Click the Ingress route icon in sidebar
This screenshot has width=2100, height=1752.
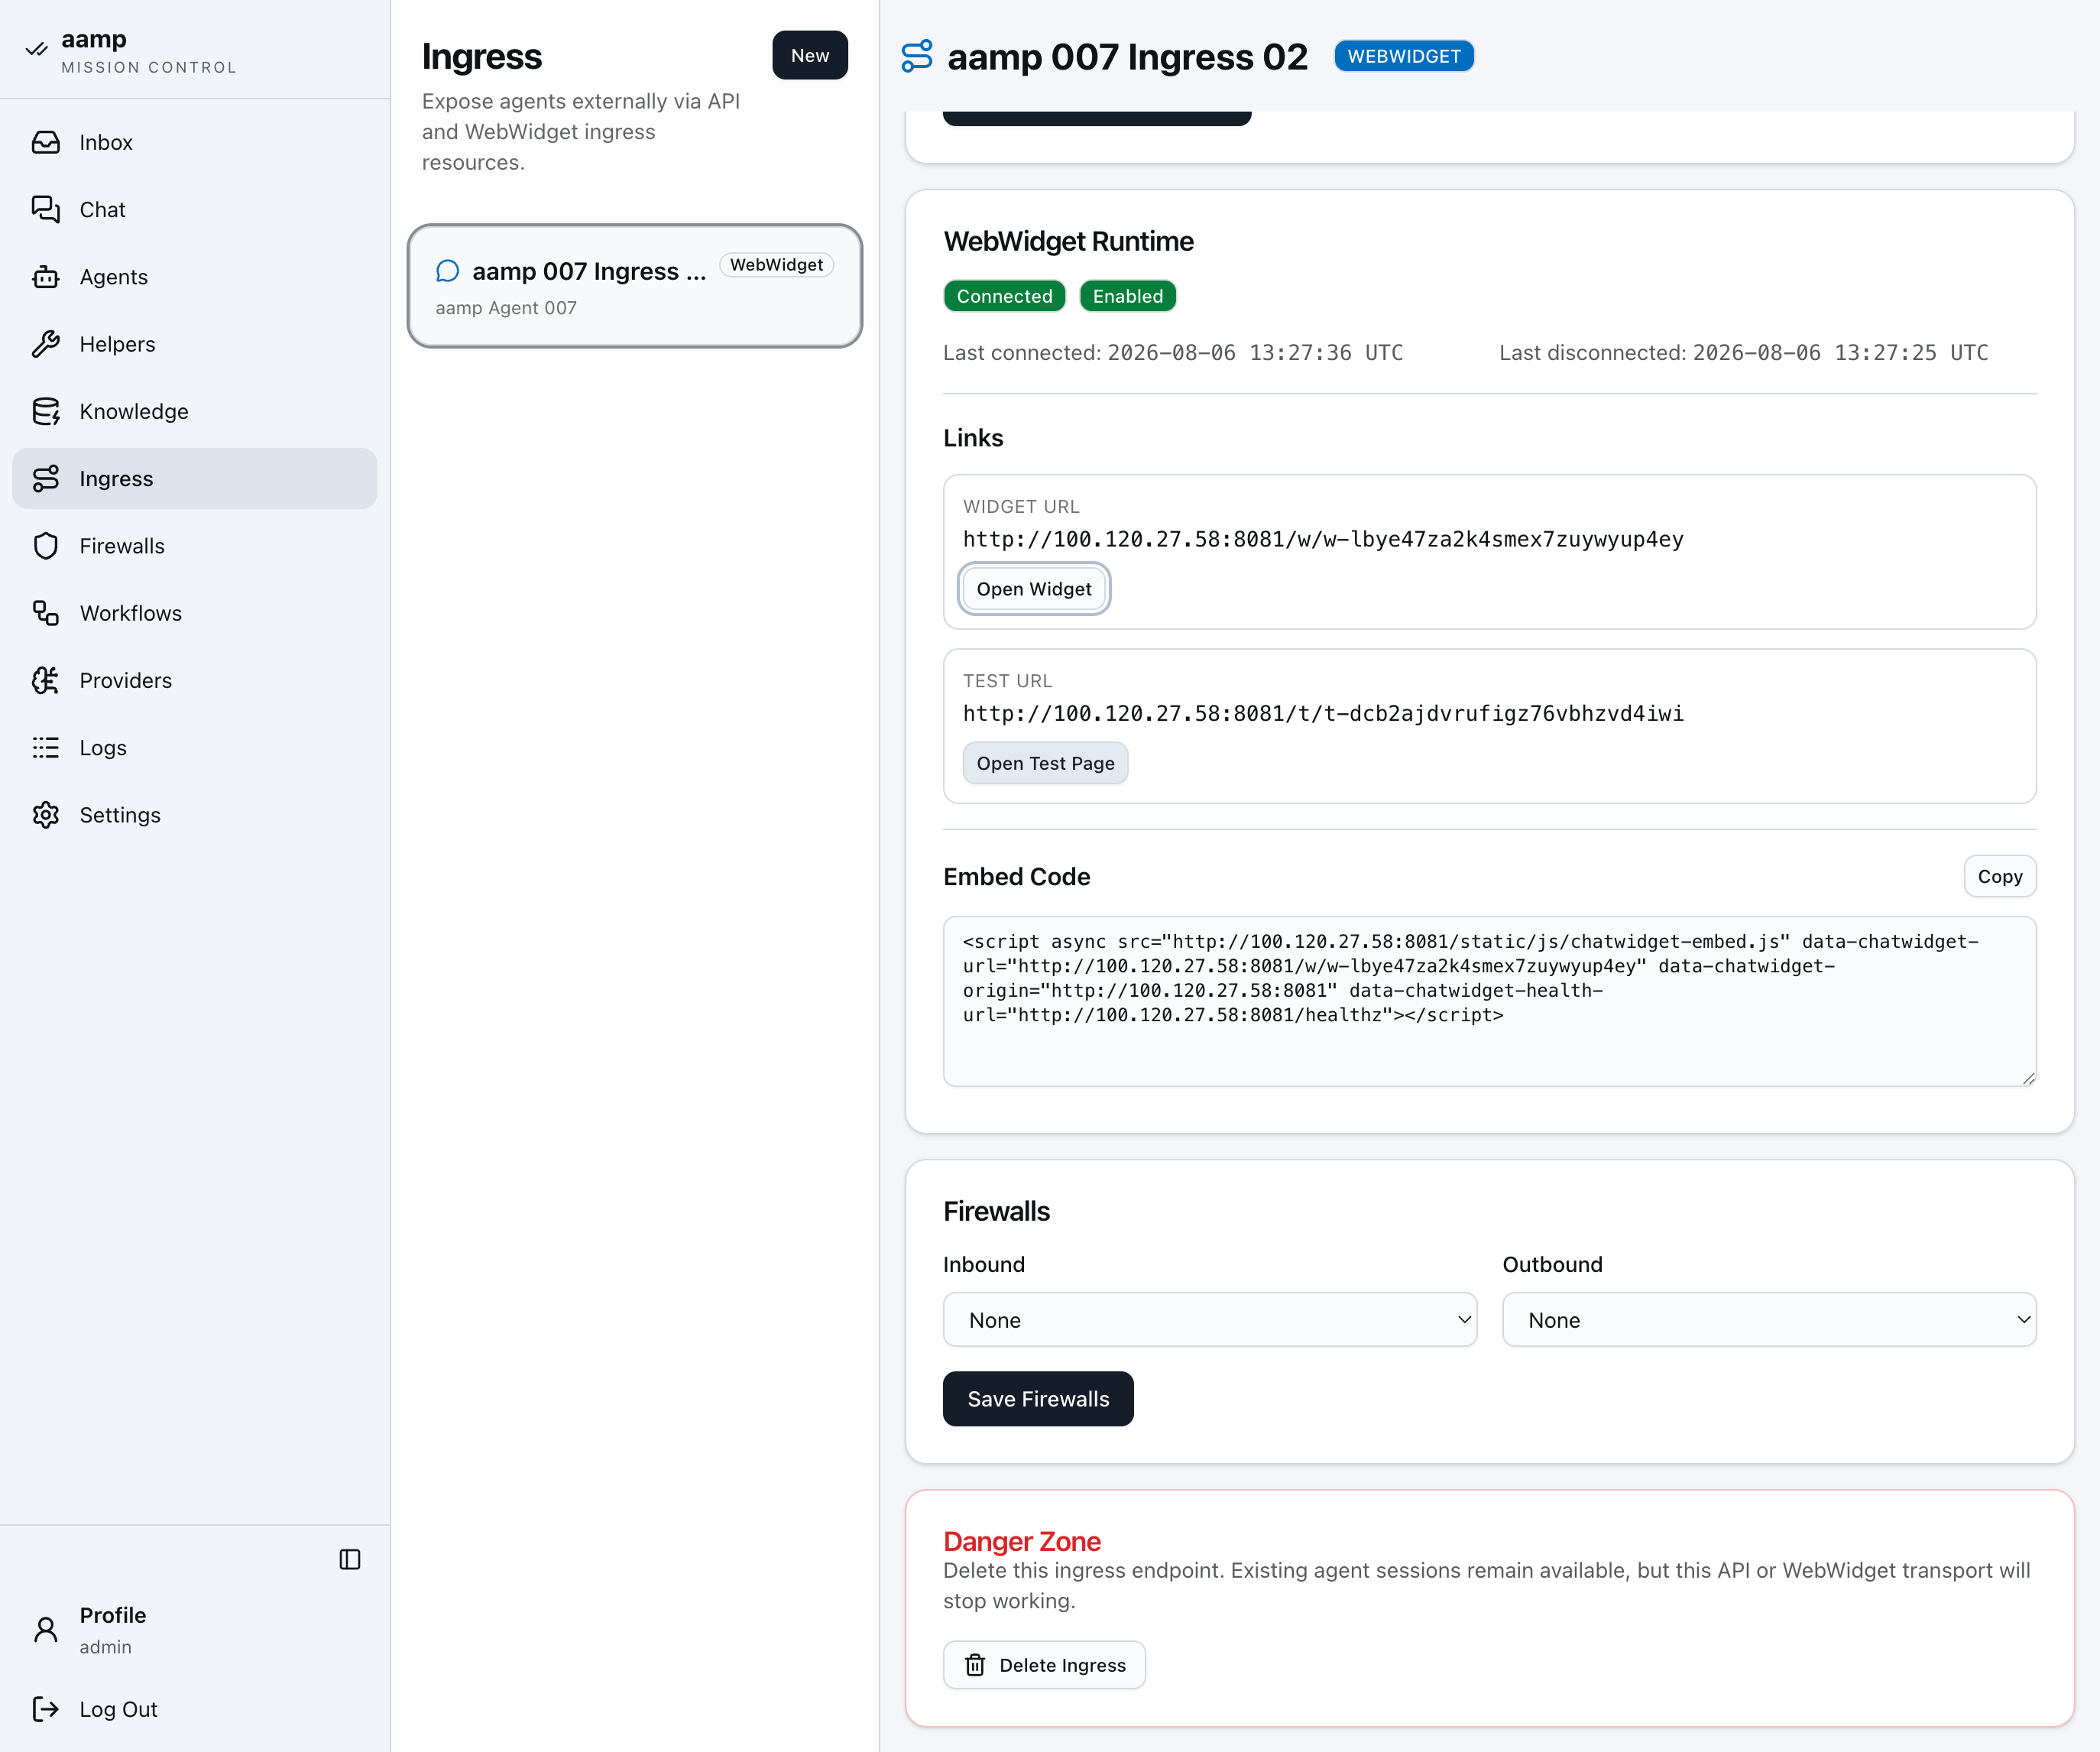click(x=46, y=478)
